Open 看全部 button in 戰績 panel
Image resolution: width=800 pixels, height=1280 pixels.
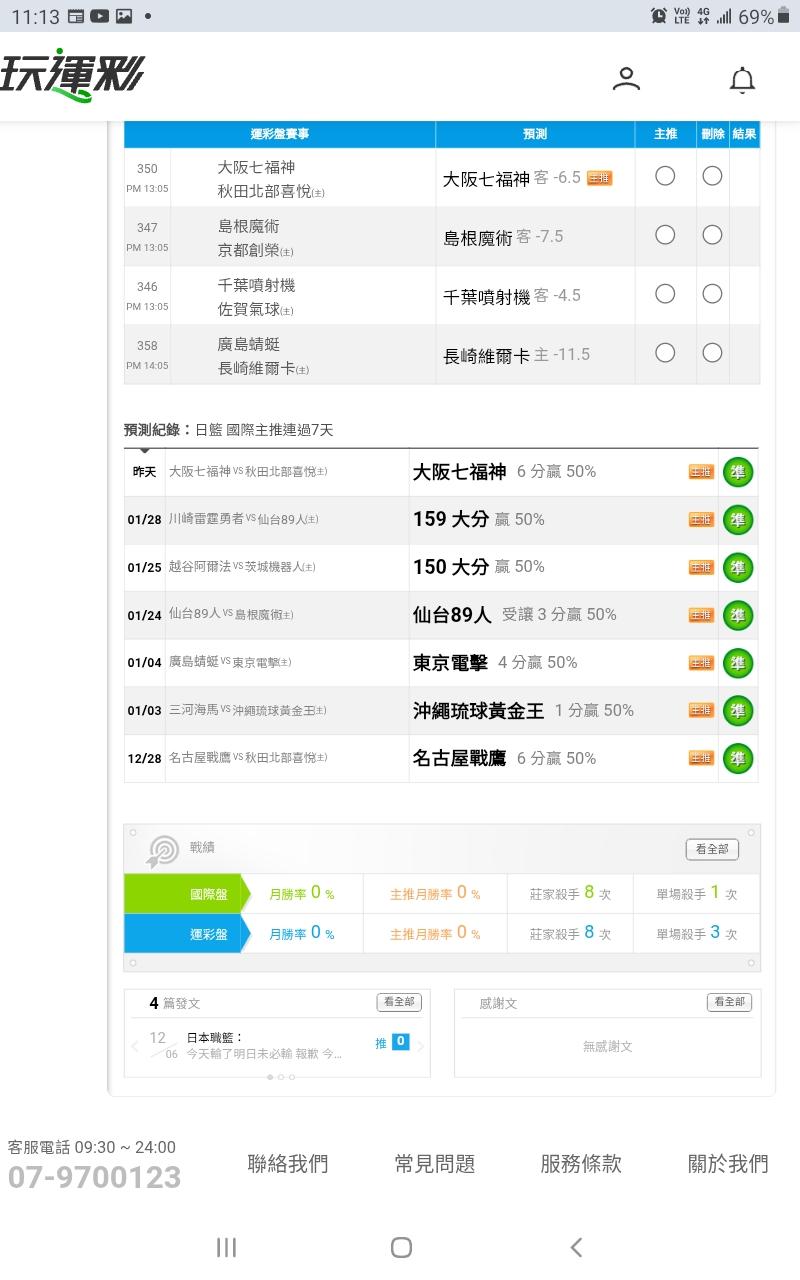(x=712, y=849)
